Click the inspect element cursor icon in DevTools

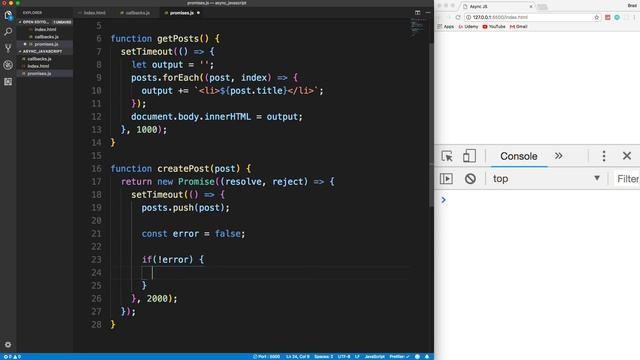(447, 156)
